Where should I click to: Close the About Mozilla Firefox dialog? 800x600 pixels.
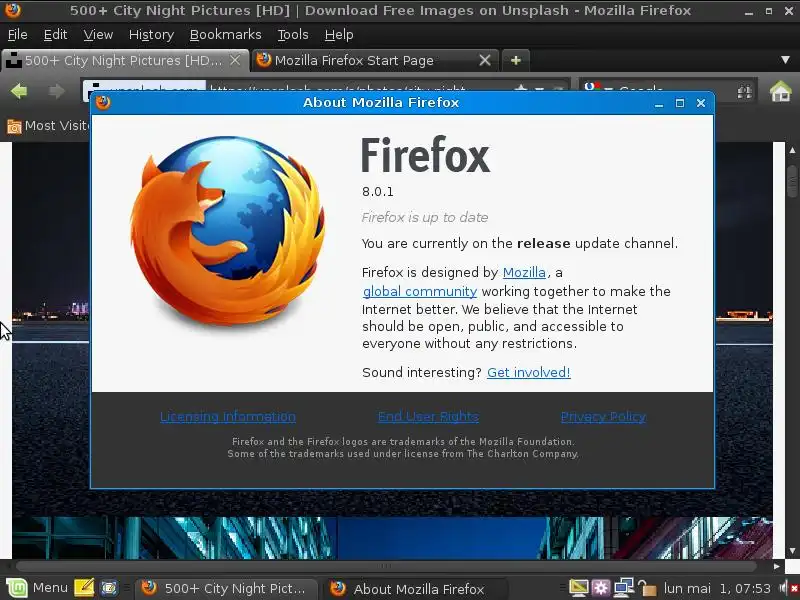[701, 103]
